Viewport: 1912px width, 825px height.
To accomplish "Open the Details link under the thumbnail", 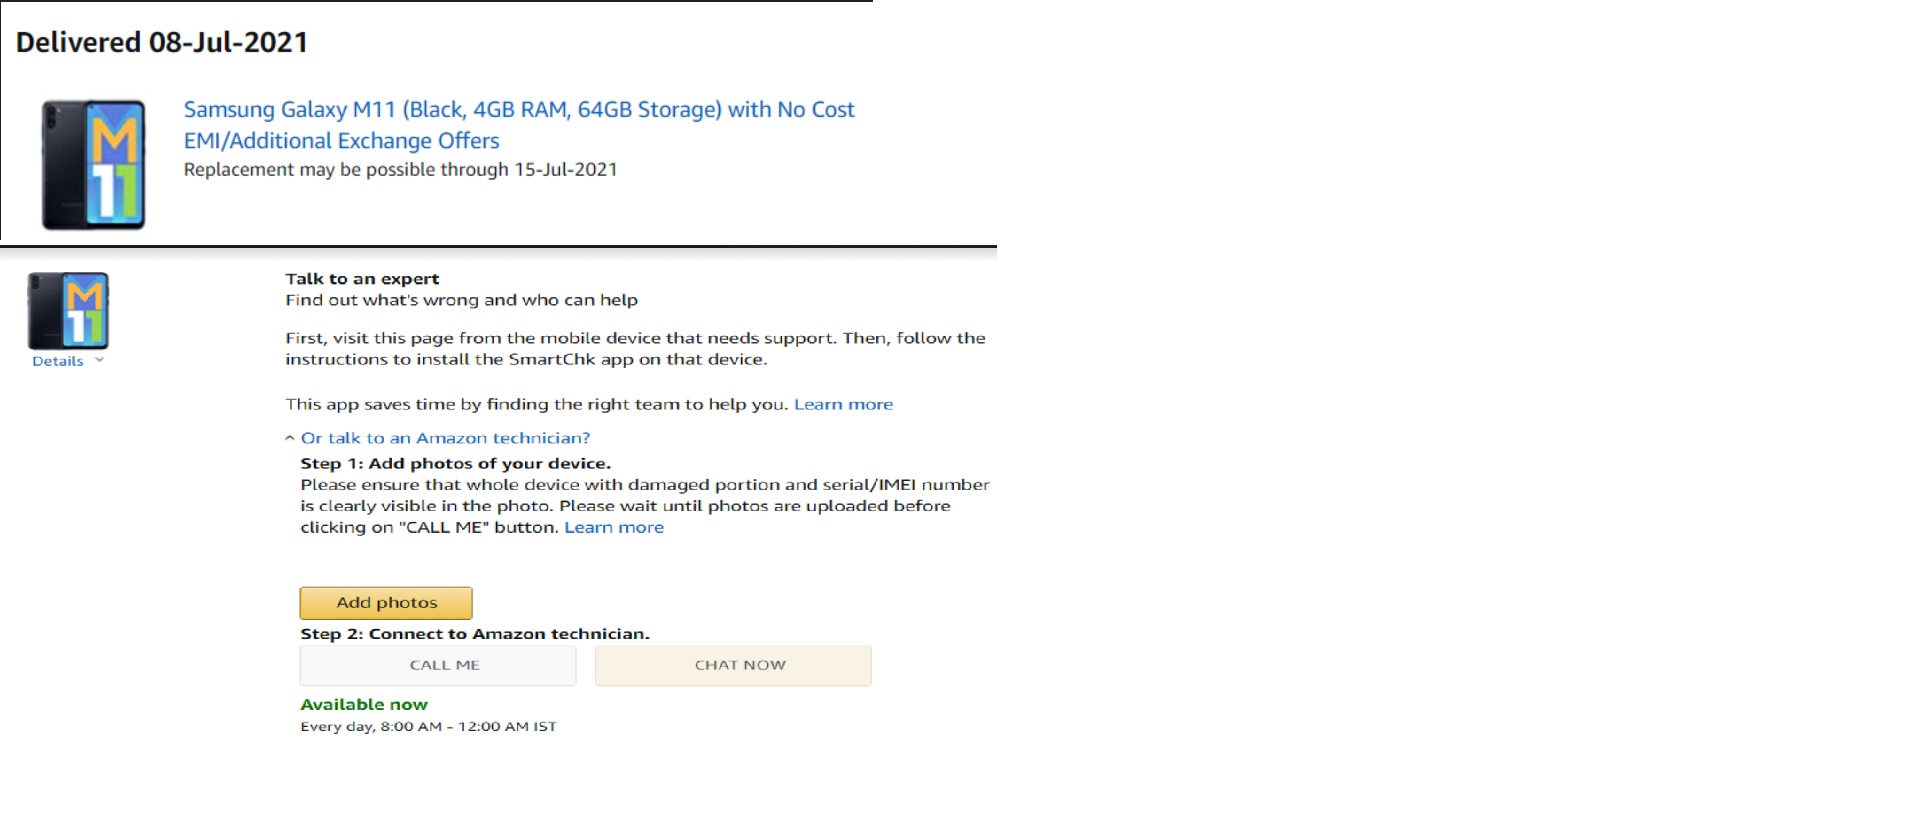I will click(58, 361).
